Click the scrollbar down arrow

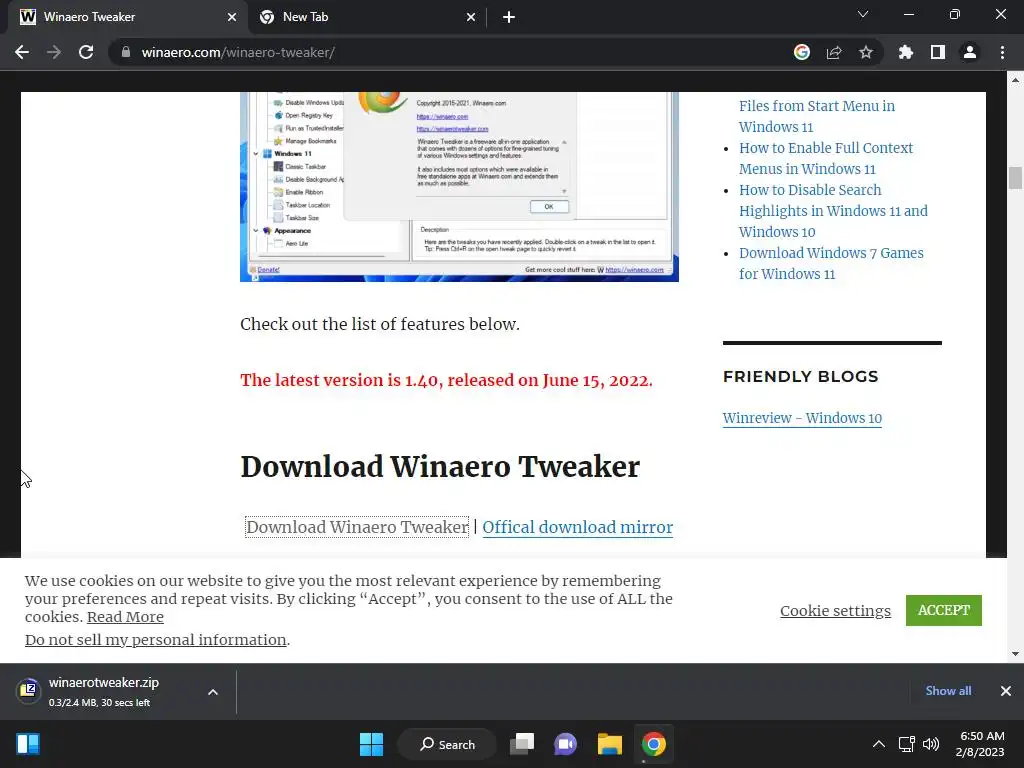pyautogui.click(x=1015, y=654)
